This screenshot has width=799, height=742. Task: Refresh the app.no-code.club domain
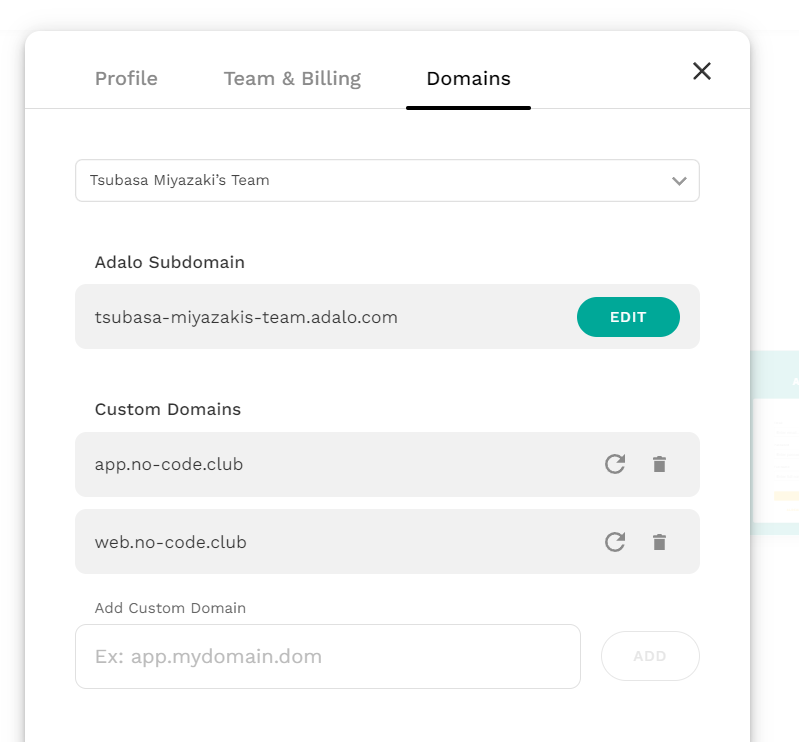tap(615, 464)
